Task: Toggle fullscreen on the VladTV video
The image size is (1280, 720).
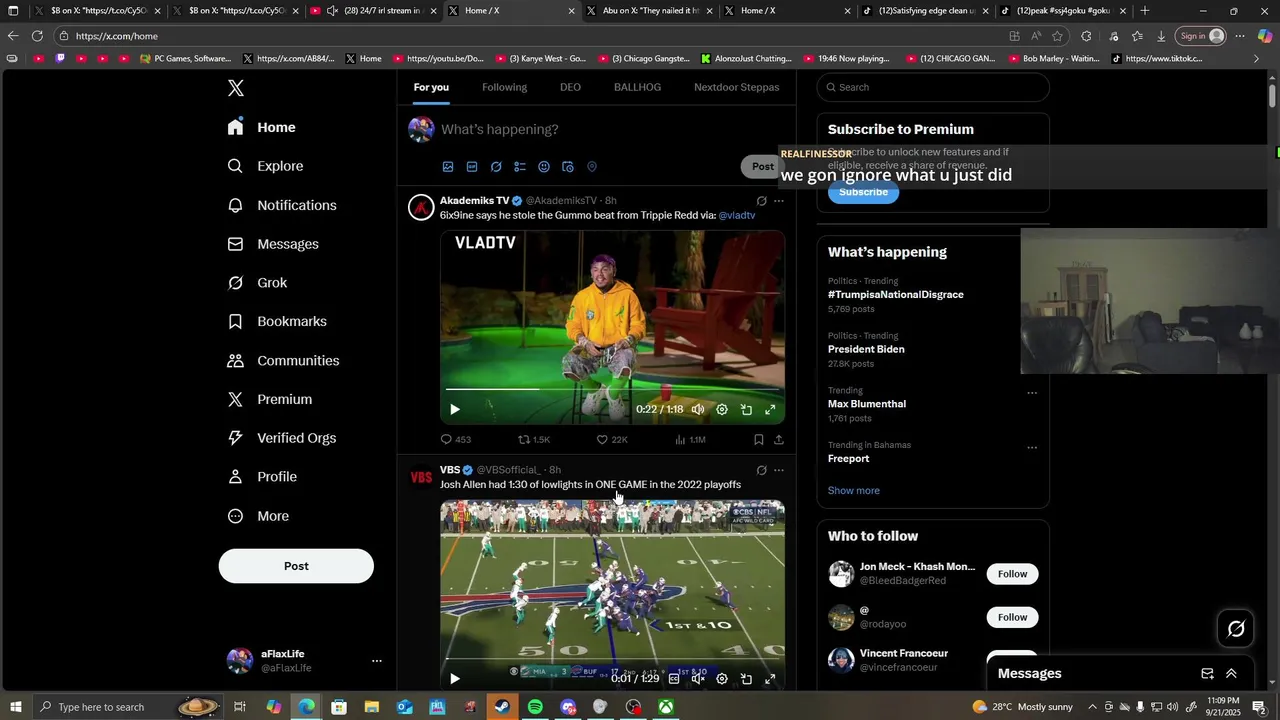Action: coord(770,409)
